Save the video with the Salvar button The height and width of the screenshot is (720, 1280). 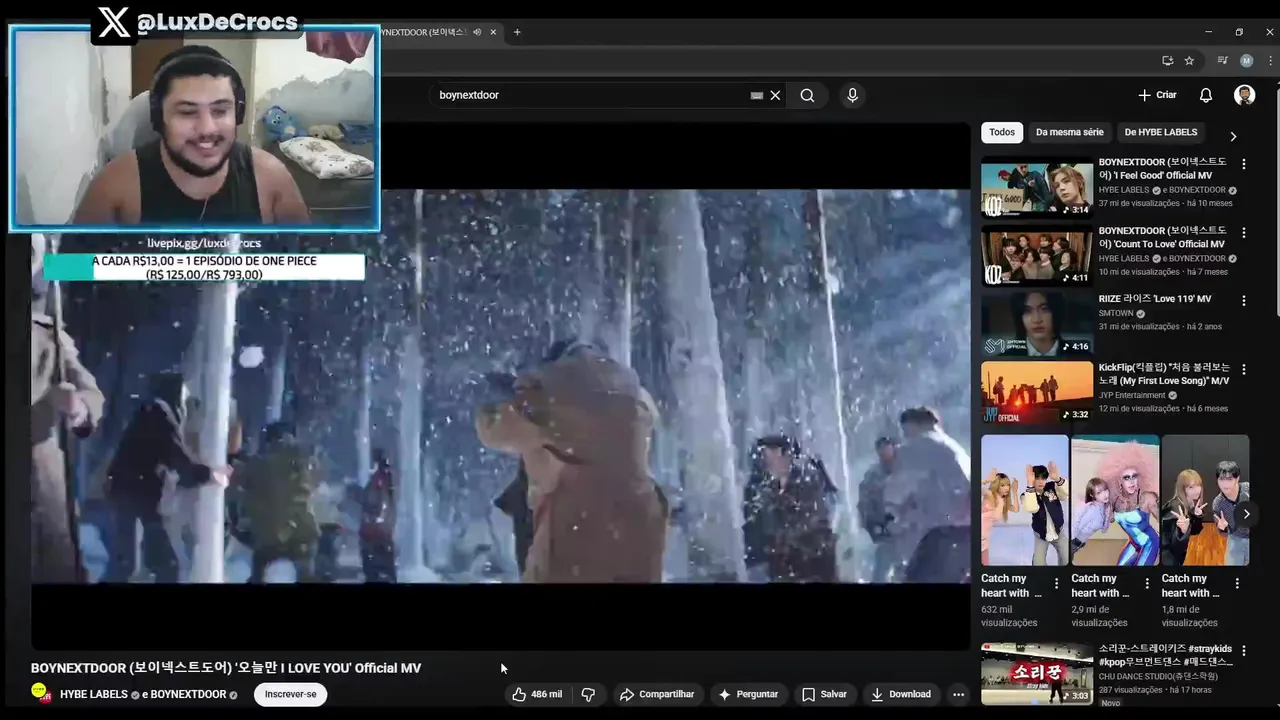824,694
